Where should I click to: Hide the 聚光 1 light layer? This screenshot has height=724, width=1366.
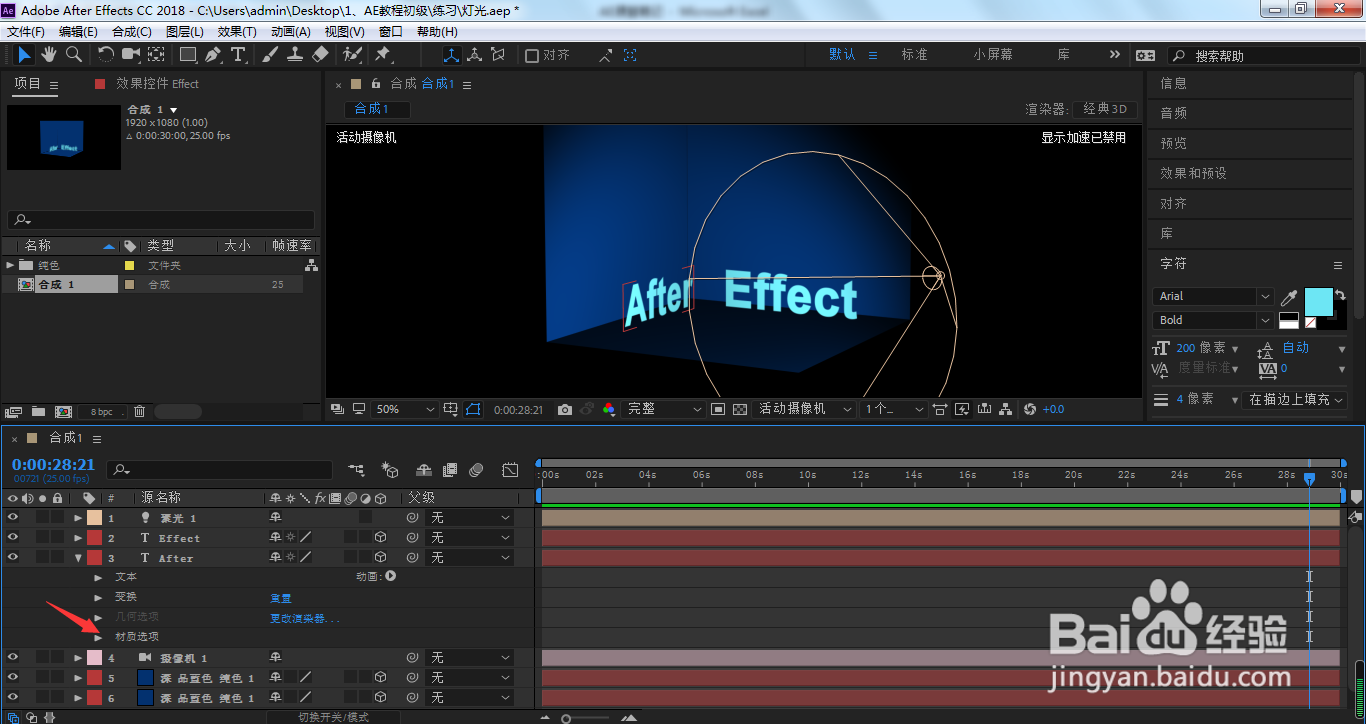point(13,517)
